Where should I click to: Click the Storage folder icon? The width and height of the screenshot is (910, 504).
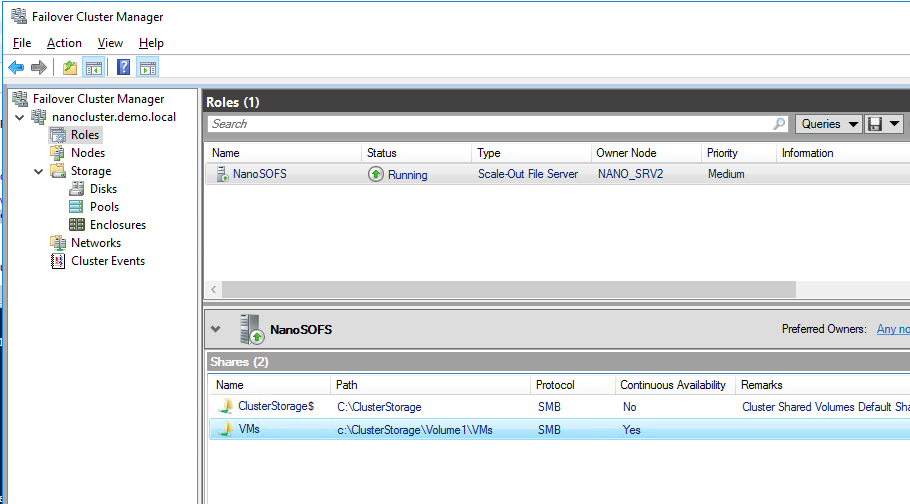pos(57,171)
